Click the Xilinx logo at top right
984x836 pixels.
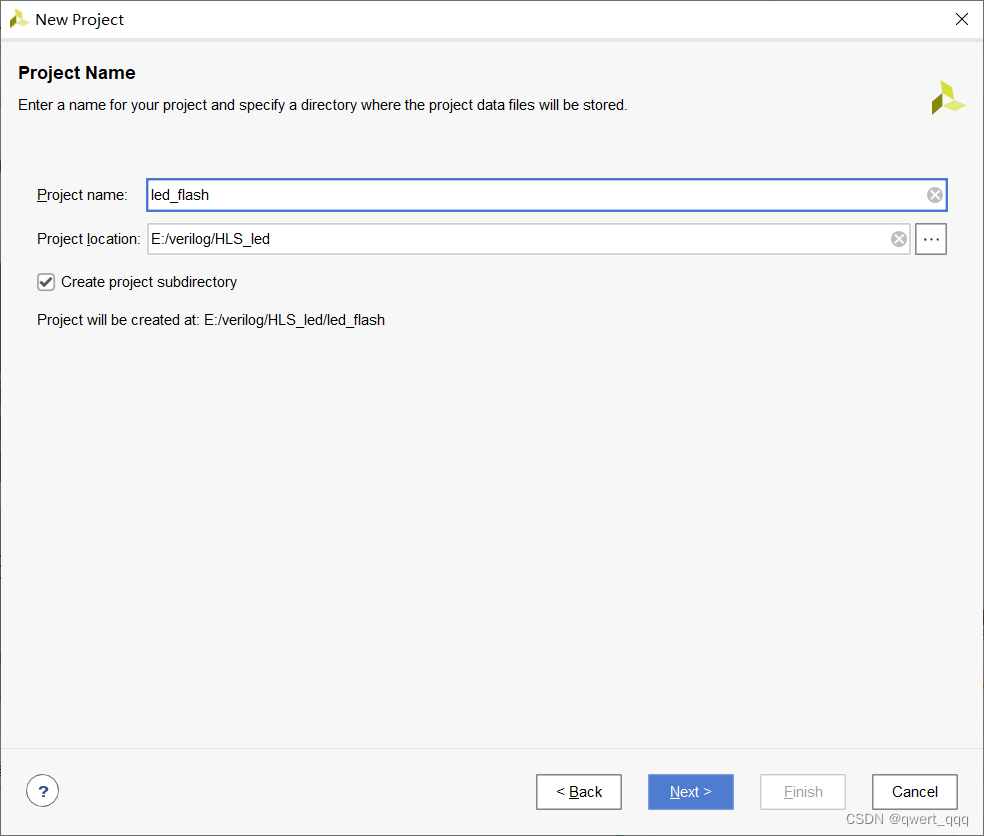point(948,98)
